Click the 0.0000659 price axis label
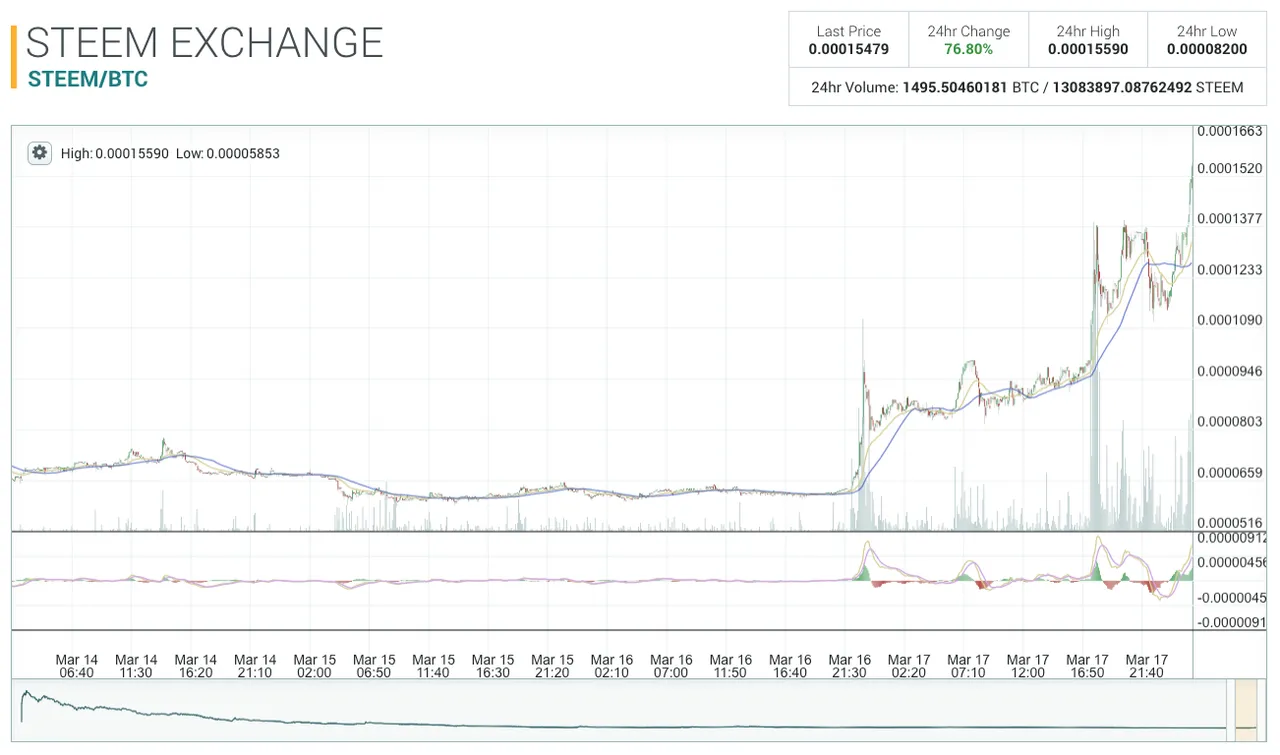 [1230, 472]
